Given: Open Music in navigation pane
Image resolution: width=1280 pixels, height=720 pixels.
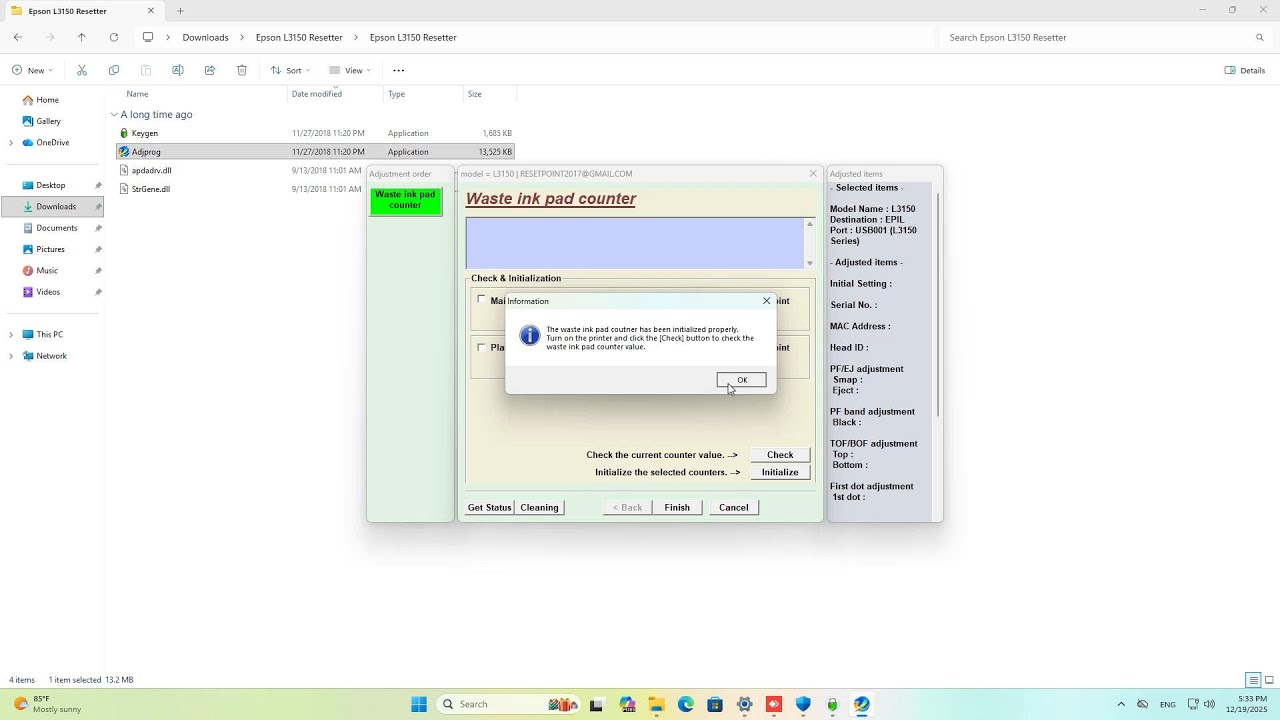Looking at the screenshot, I should pos(47,271).
